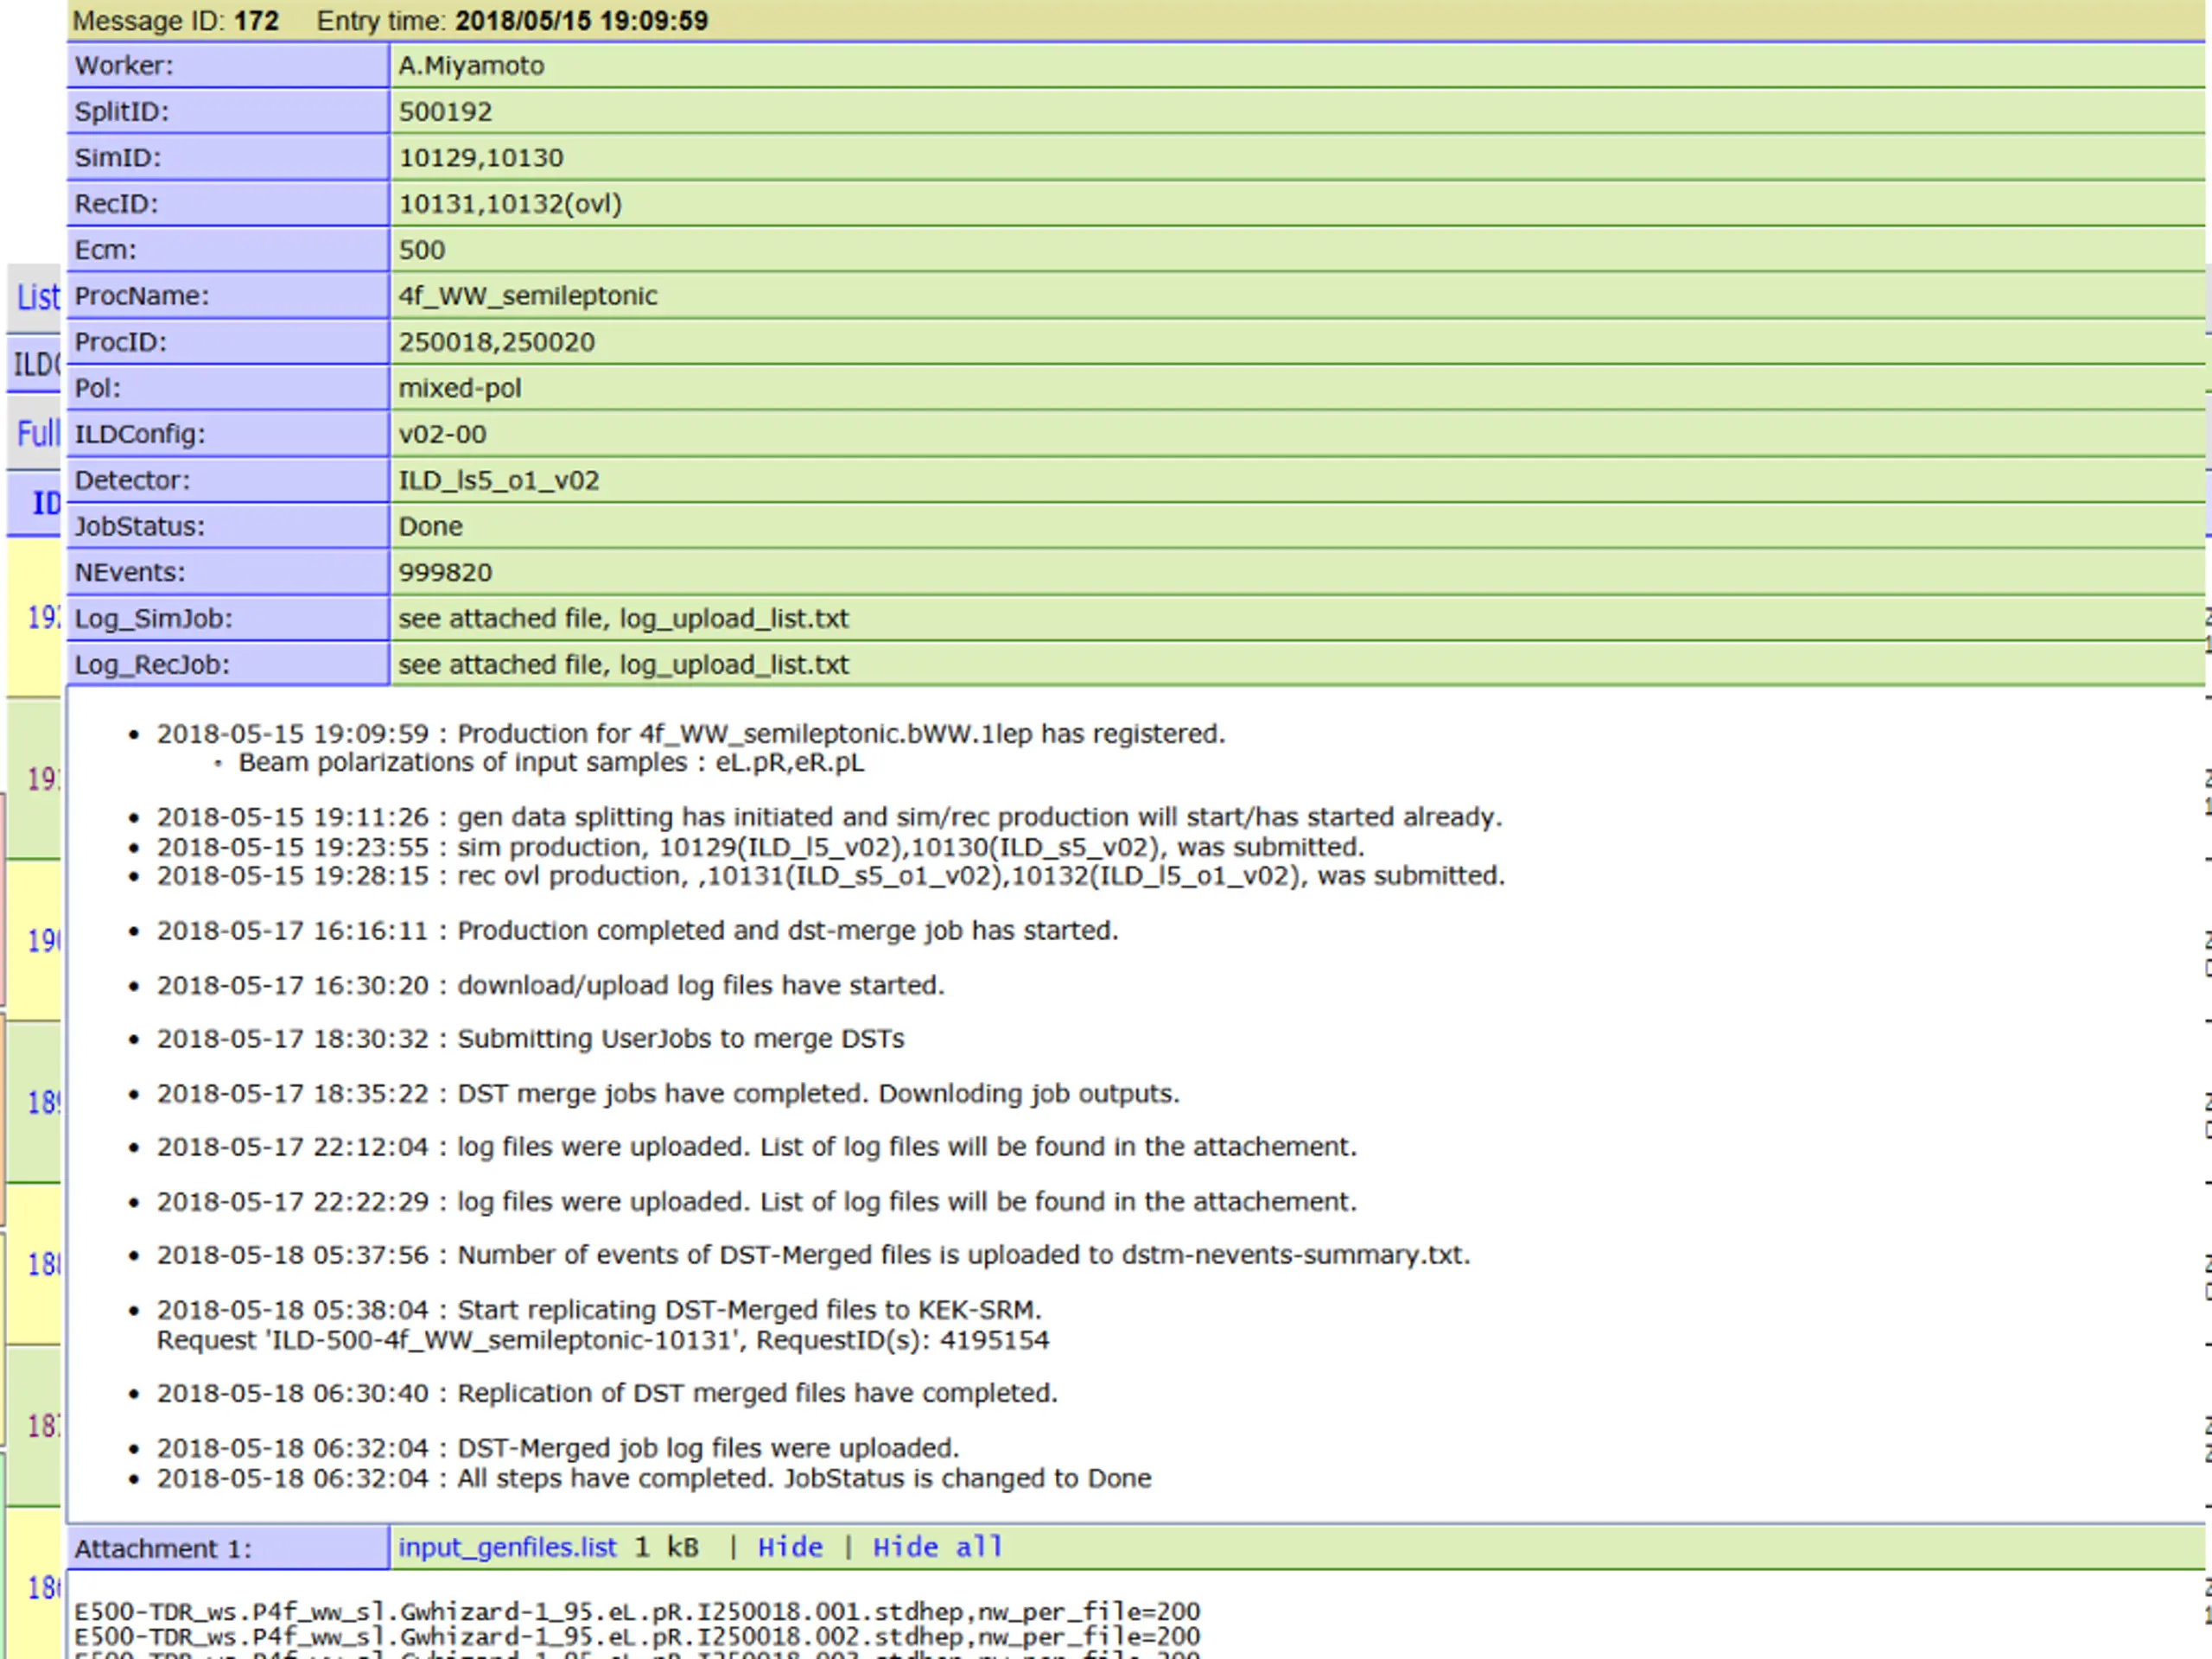Click the Production has registered log entry
This screenshot has width=2212, height=1659.
point(690,734)
